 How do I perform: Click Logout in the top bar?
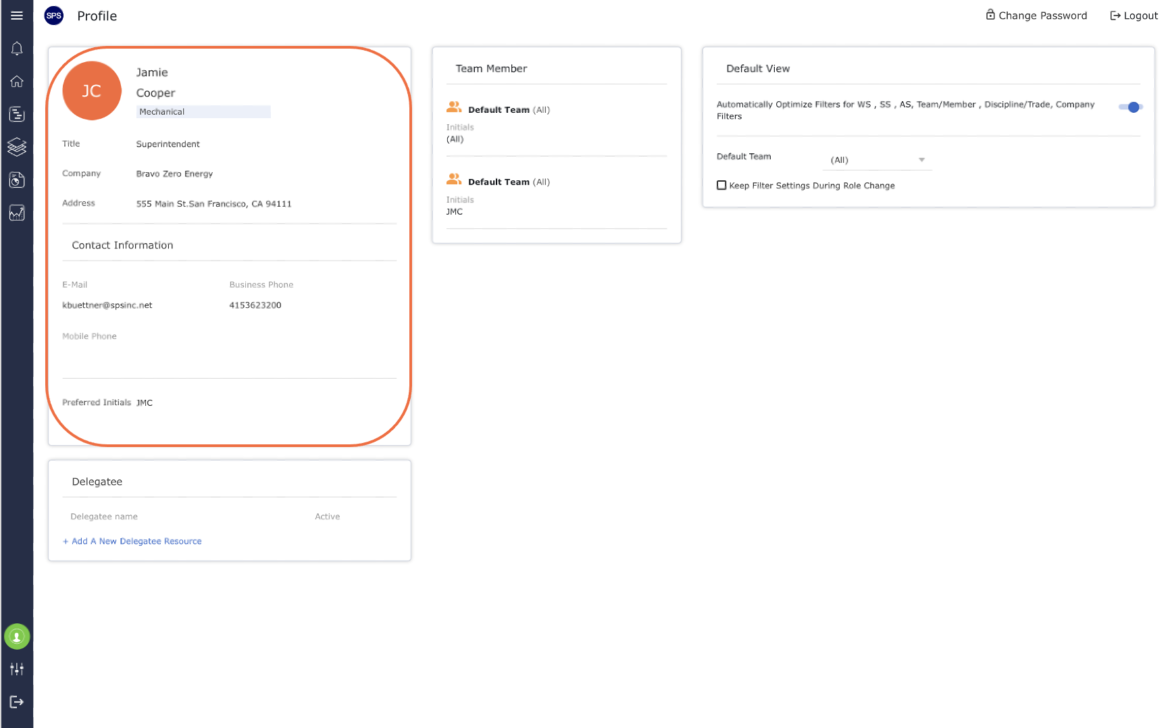pyautogui.click(x=1133, y=16)
